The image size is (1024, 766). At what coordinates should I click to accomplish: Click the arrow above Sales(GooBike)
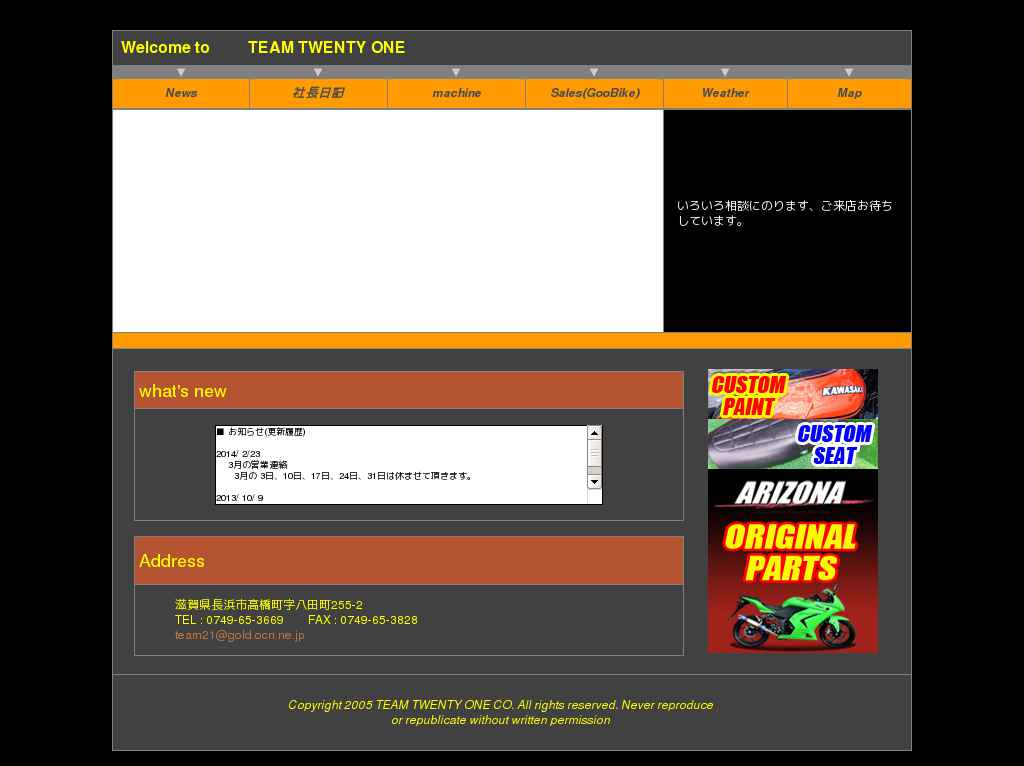tap(594, 72)
